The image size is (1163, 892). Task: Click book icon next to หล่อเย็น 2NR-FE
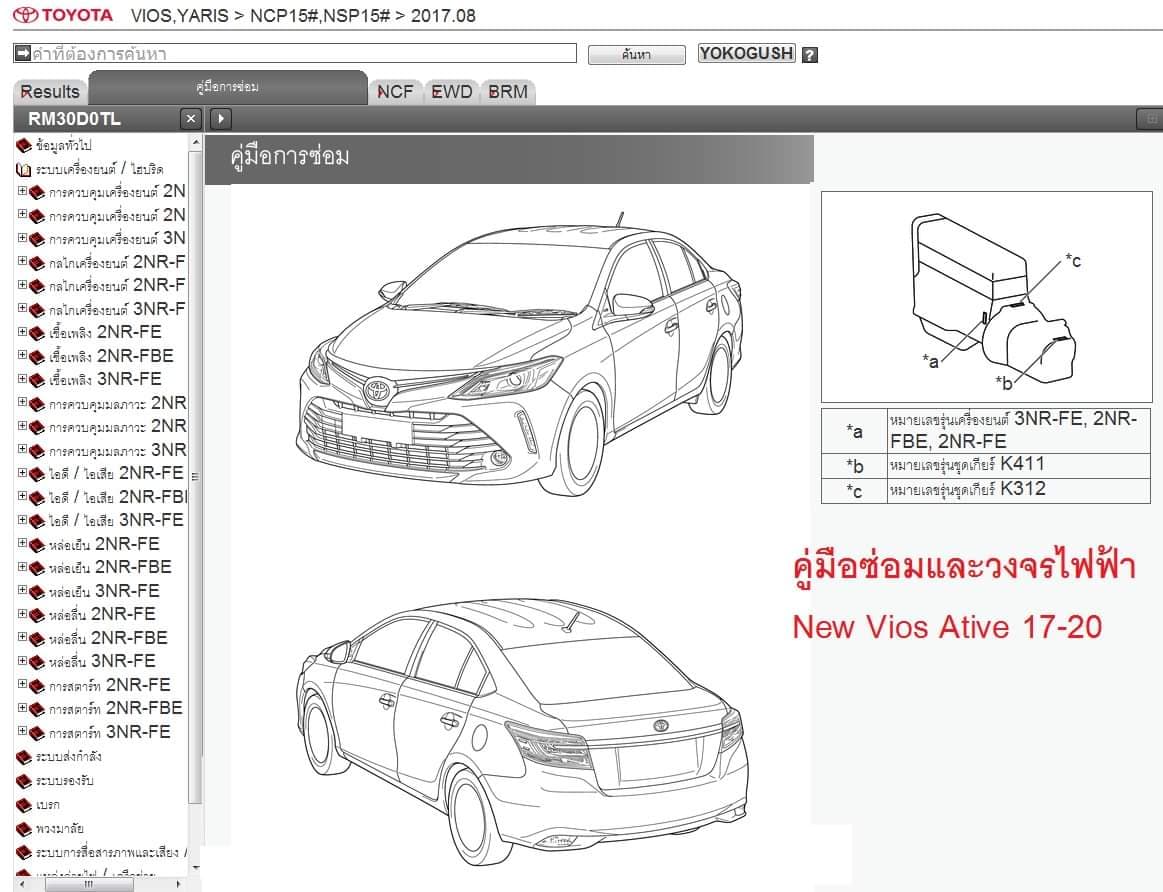point(37,545)
